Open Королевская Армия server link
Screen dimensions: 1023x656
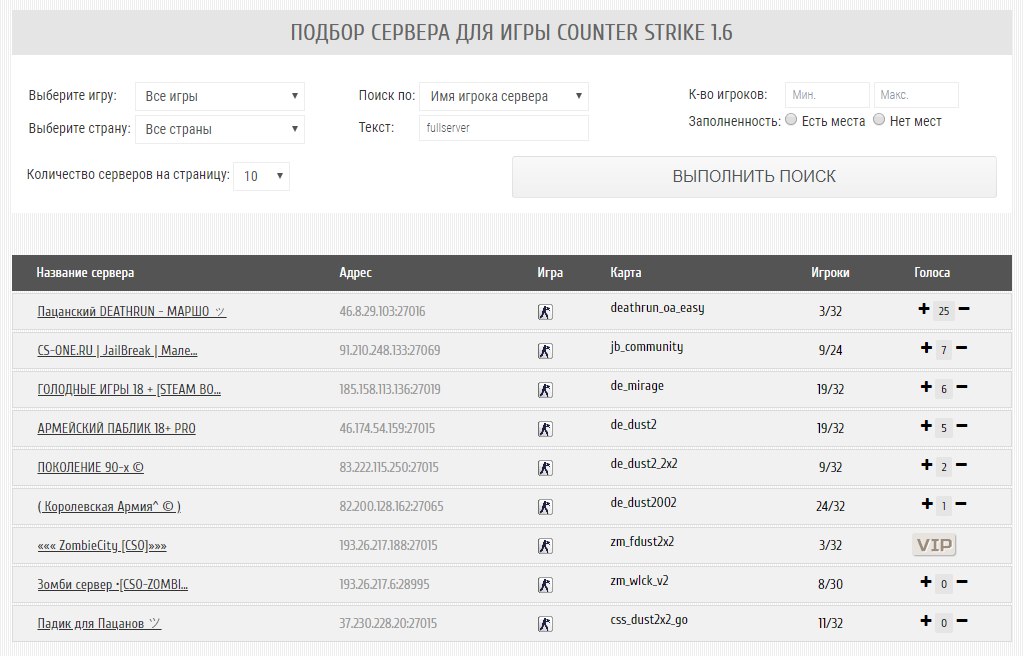[109, 507]
